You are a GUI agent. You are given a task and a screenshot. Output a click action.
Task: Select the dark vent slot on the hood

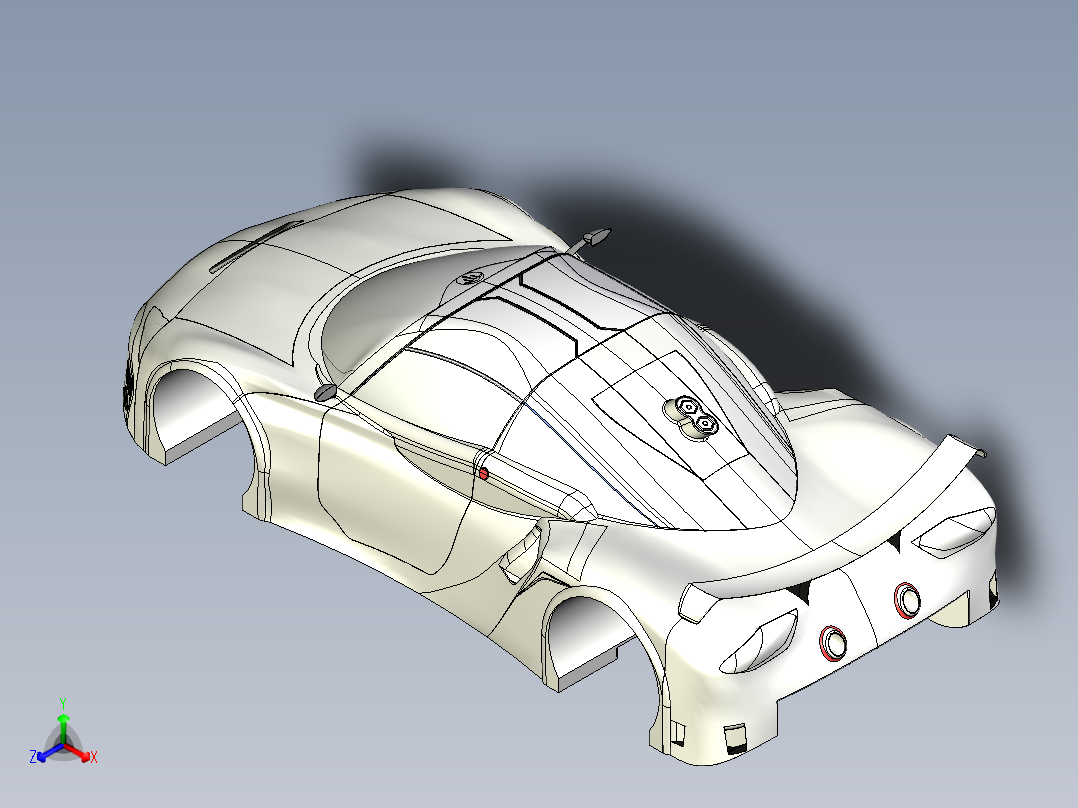[257, 245]
